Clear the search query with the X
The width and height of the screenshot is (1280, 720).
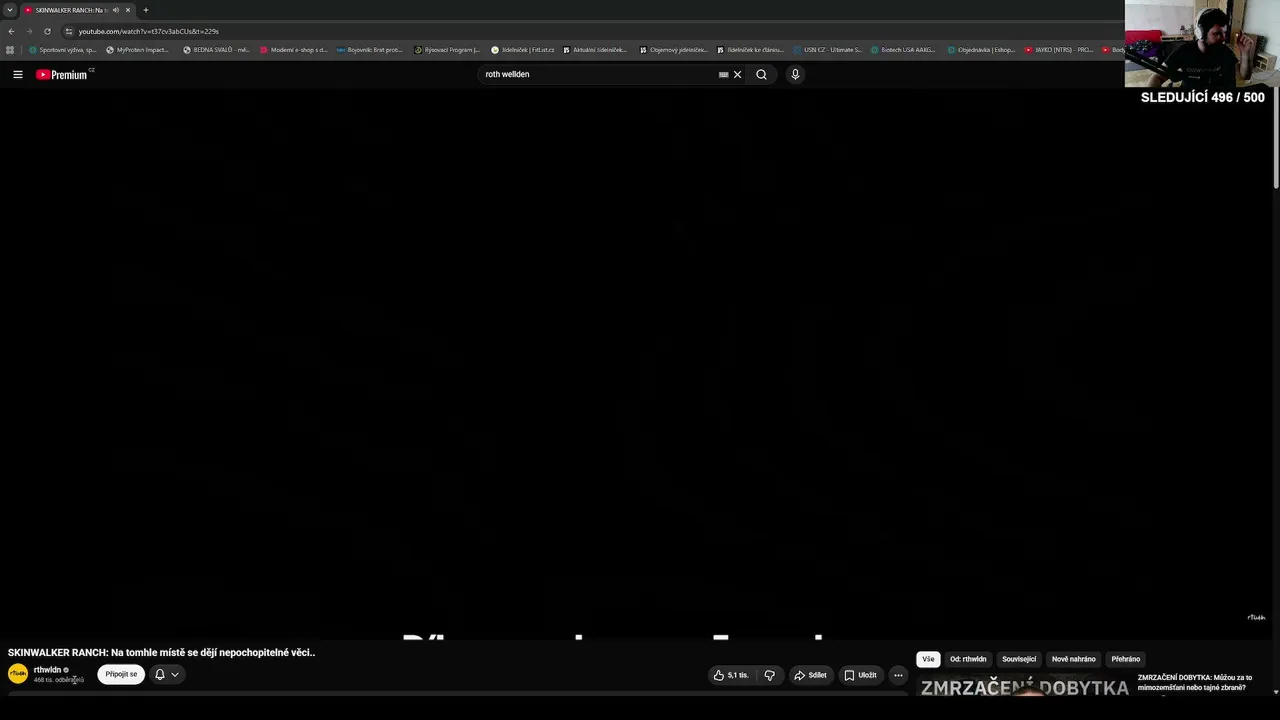(x=738, y=74)
